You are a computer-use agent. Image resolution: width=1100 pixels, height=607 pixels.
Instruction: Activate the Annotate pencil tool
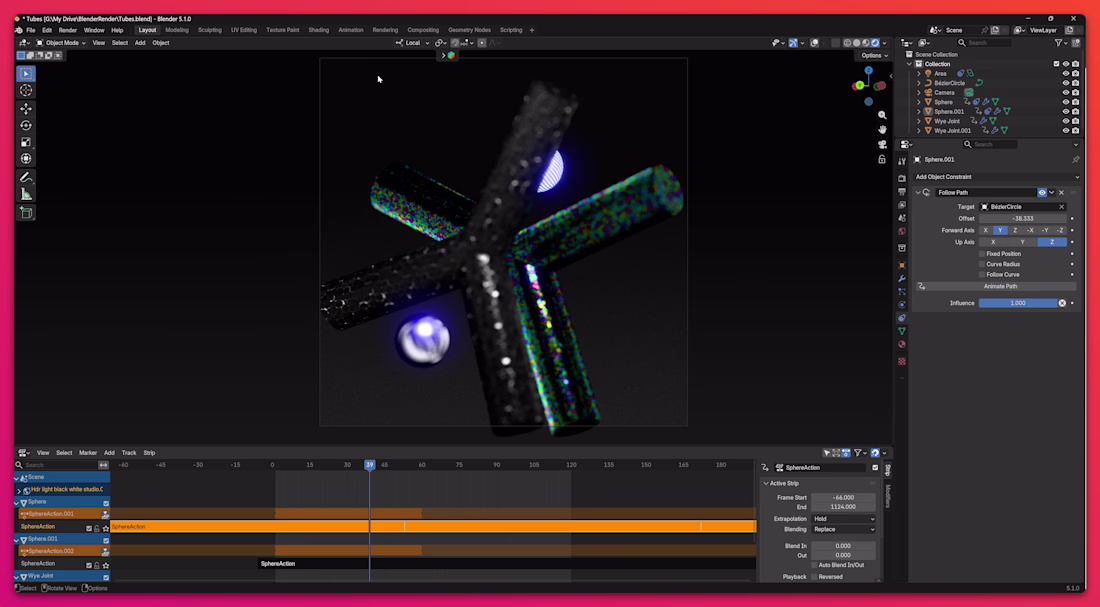[26, 177]
